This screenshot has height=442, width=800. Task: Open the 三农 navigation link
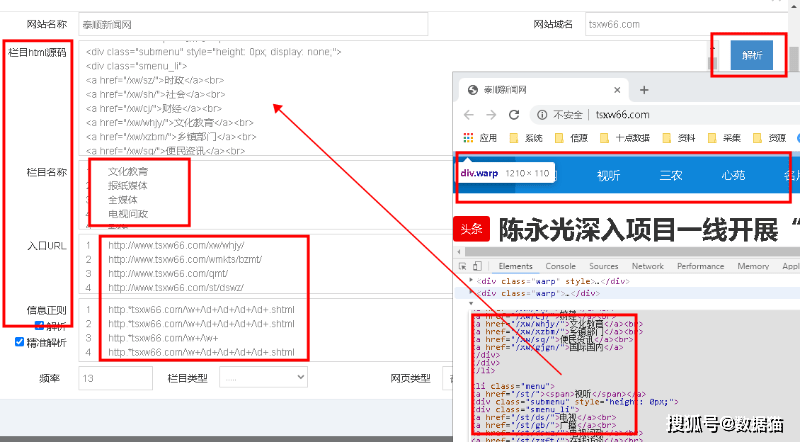click(x=671, y=175)
